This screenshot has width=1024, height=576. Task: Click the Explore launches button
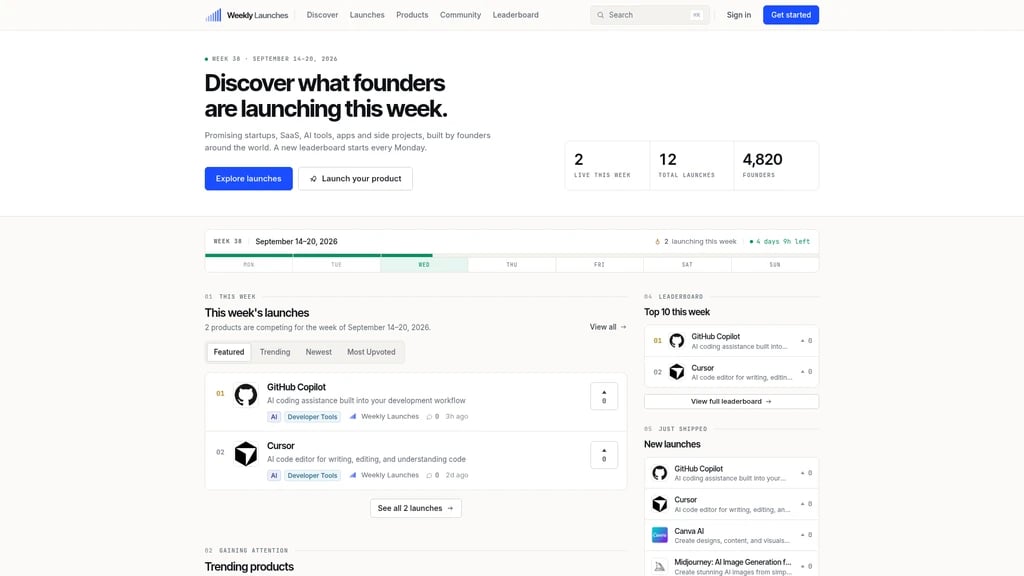[x=249, y=179]
